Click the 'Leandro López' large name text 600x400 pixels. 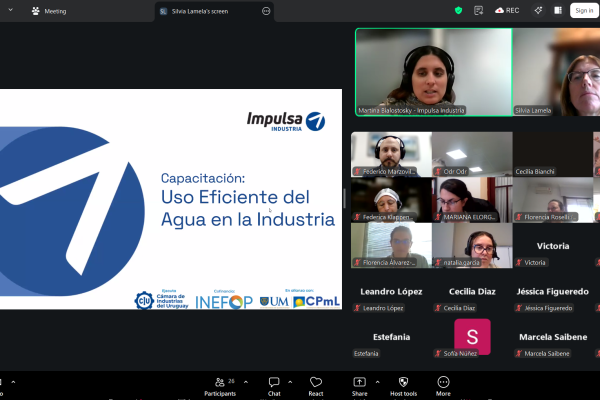pos(391,292)
